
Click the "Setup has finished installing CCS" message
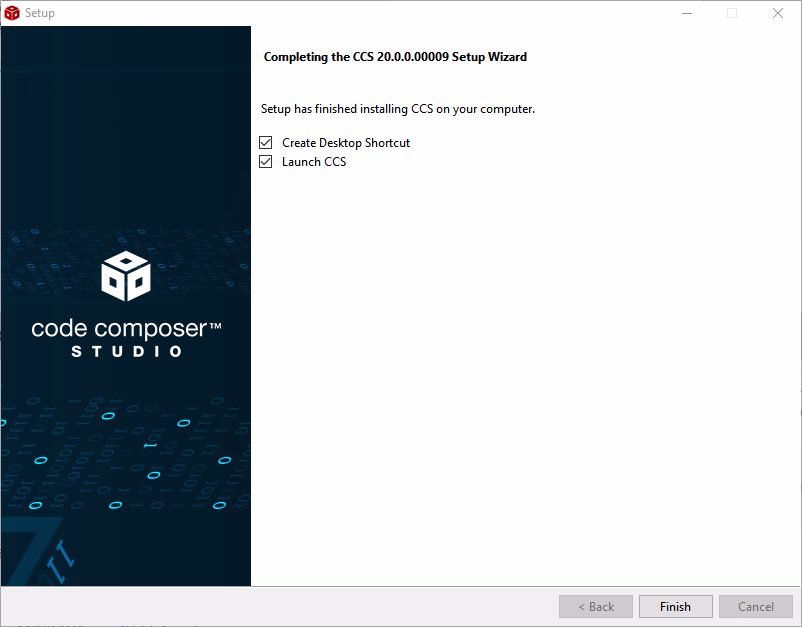[x=398, y=109]
